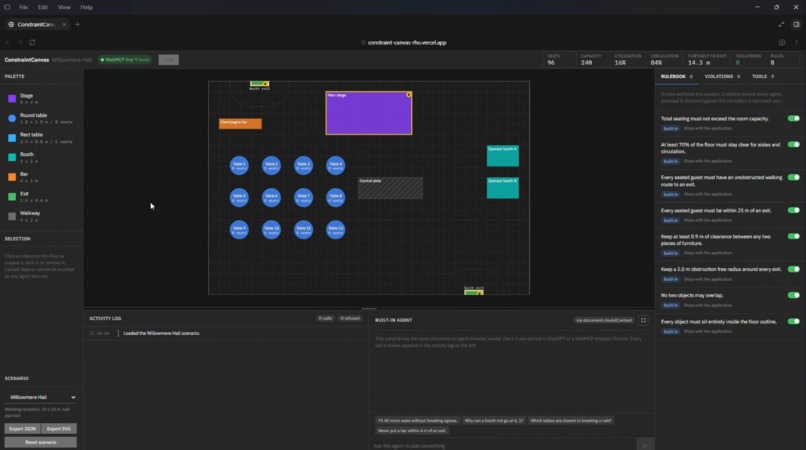This screenshot has height=450, width=806.
Task: Toggle the 0.9 m clearance rule
Action: (793, 237)
